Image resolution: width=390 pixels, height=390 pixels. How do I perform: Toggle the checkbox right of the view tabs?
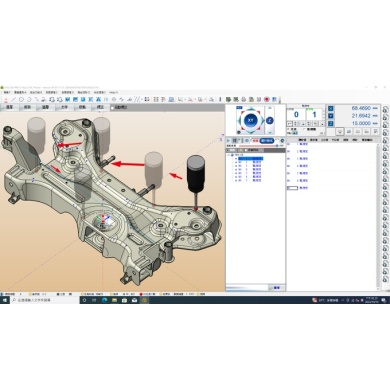112,108
